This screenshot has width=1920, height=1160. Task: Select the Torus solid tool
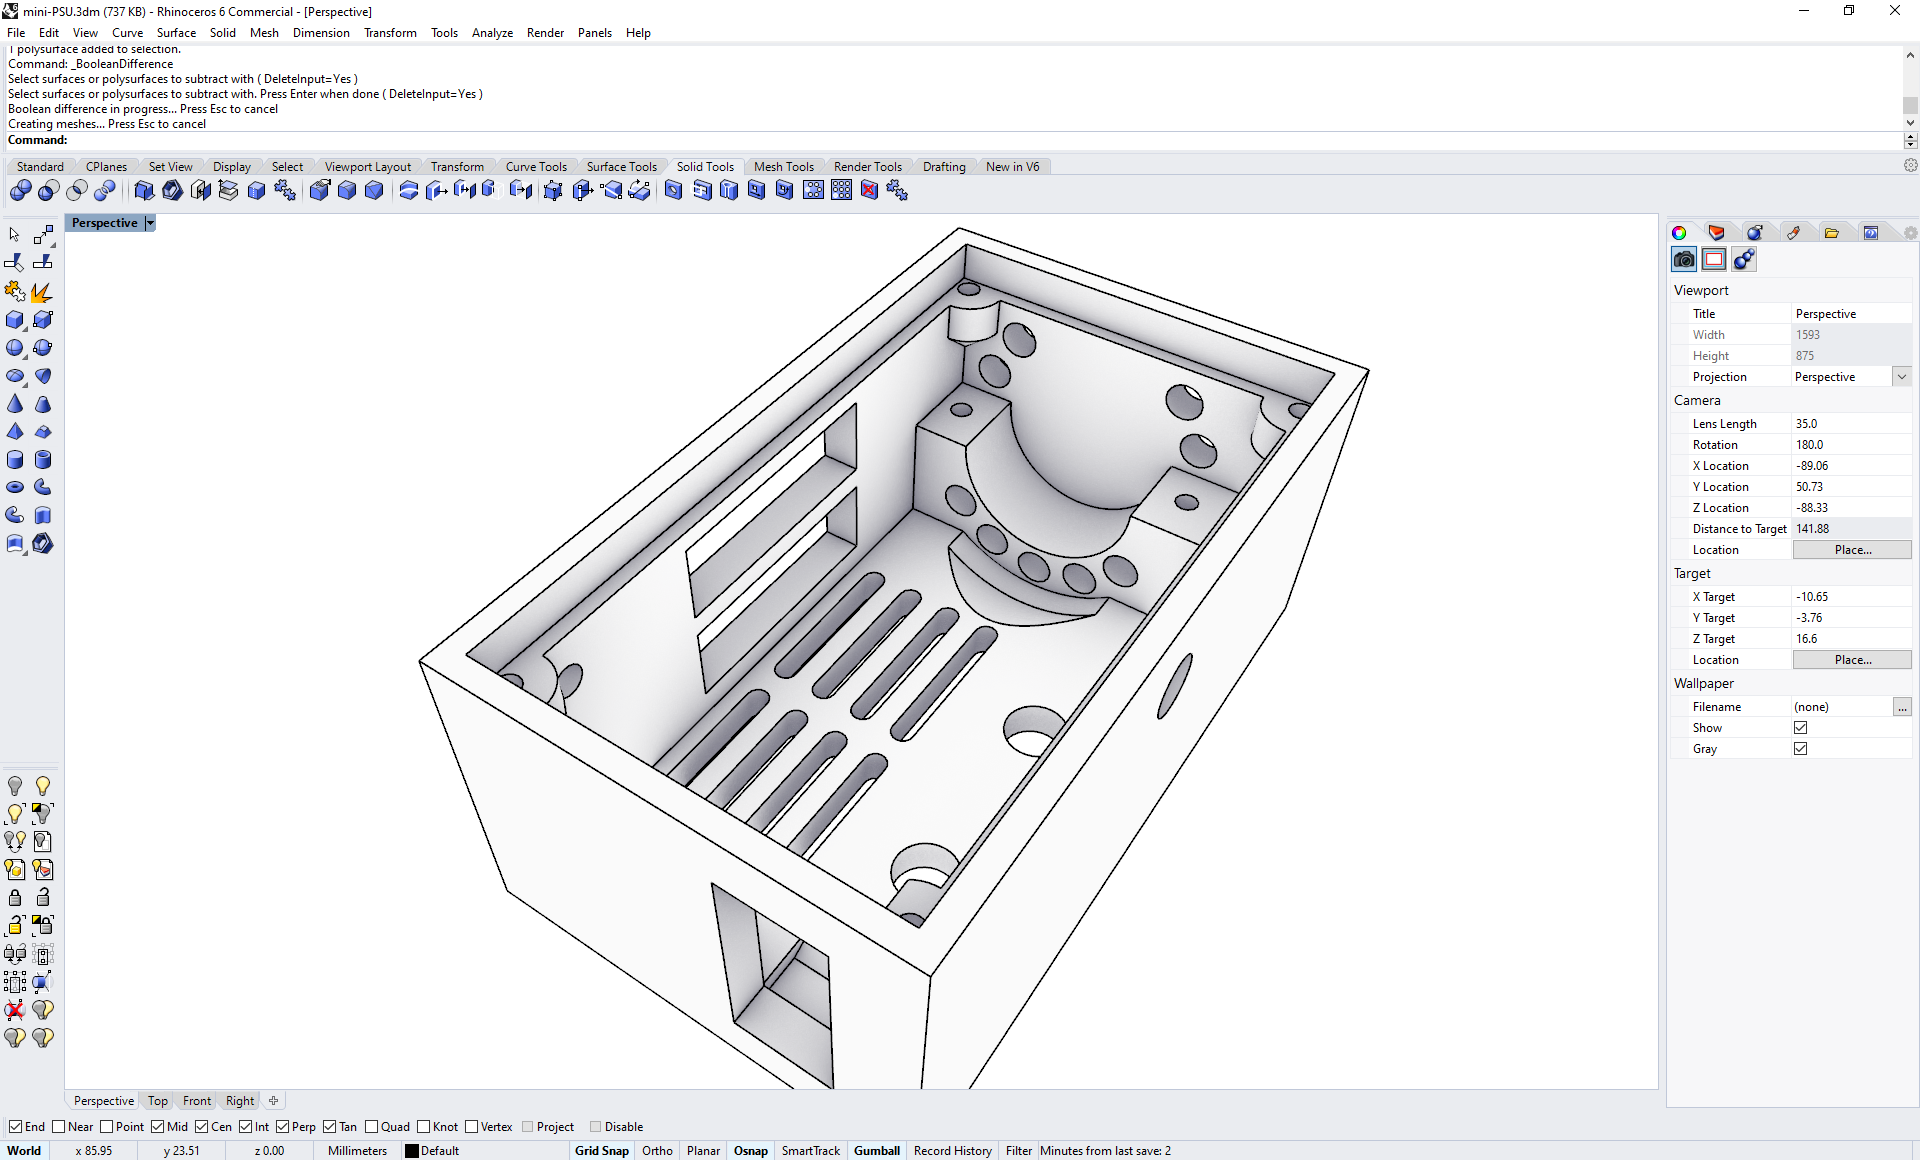(15, 487)
